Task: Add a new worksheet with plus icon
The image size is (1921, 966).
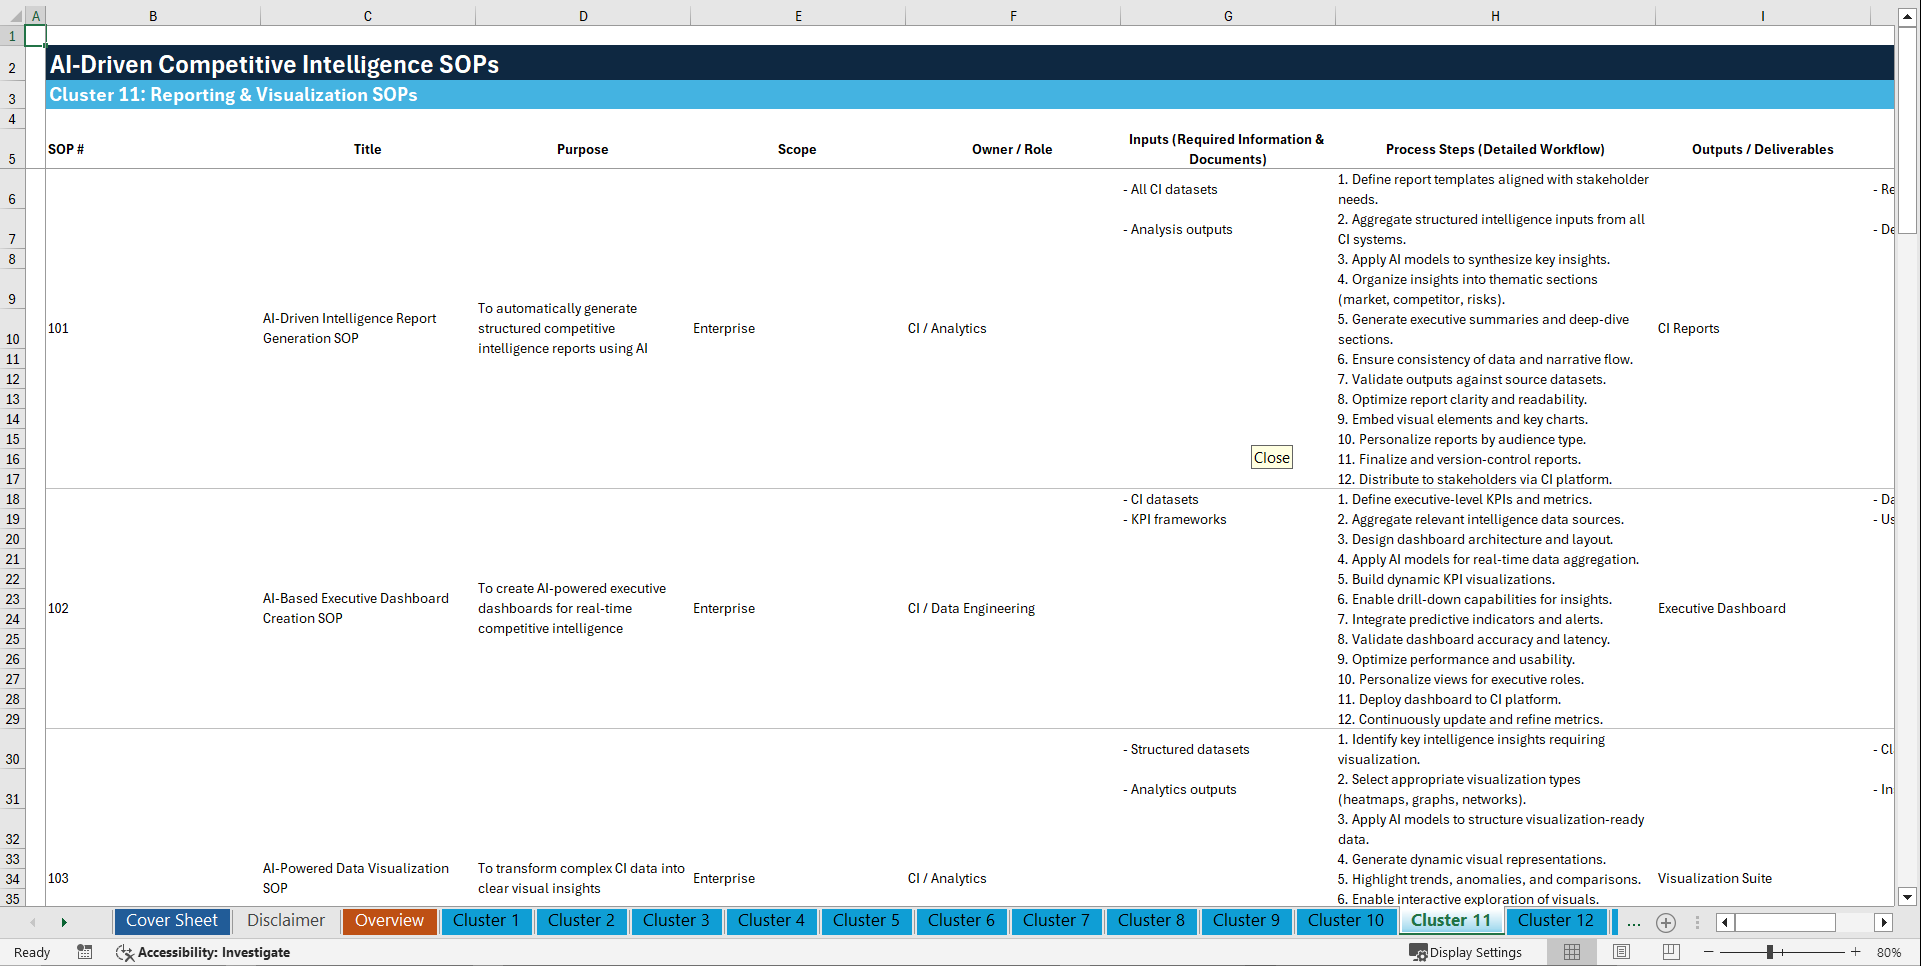Action: [1666, 922]
